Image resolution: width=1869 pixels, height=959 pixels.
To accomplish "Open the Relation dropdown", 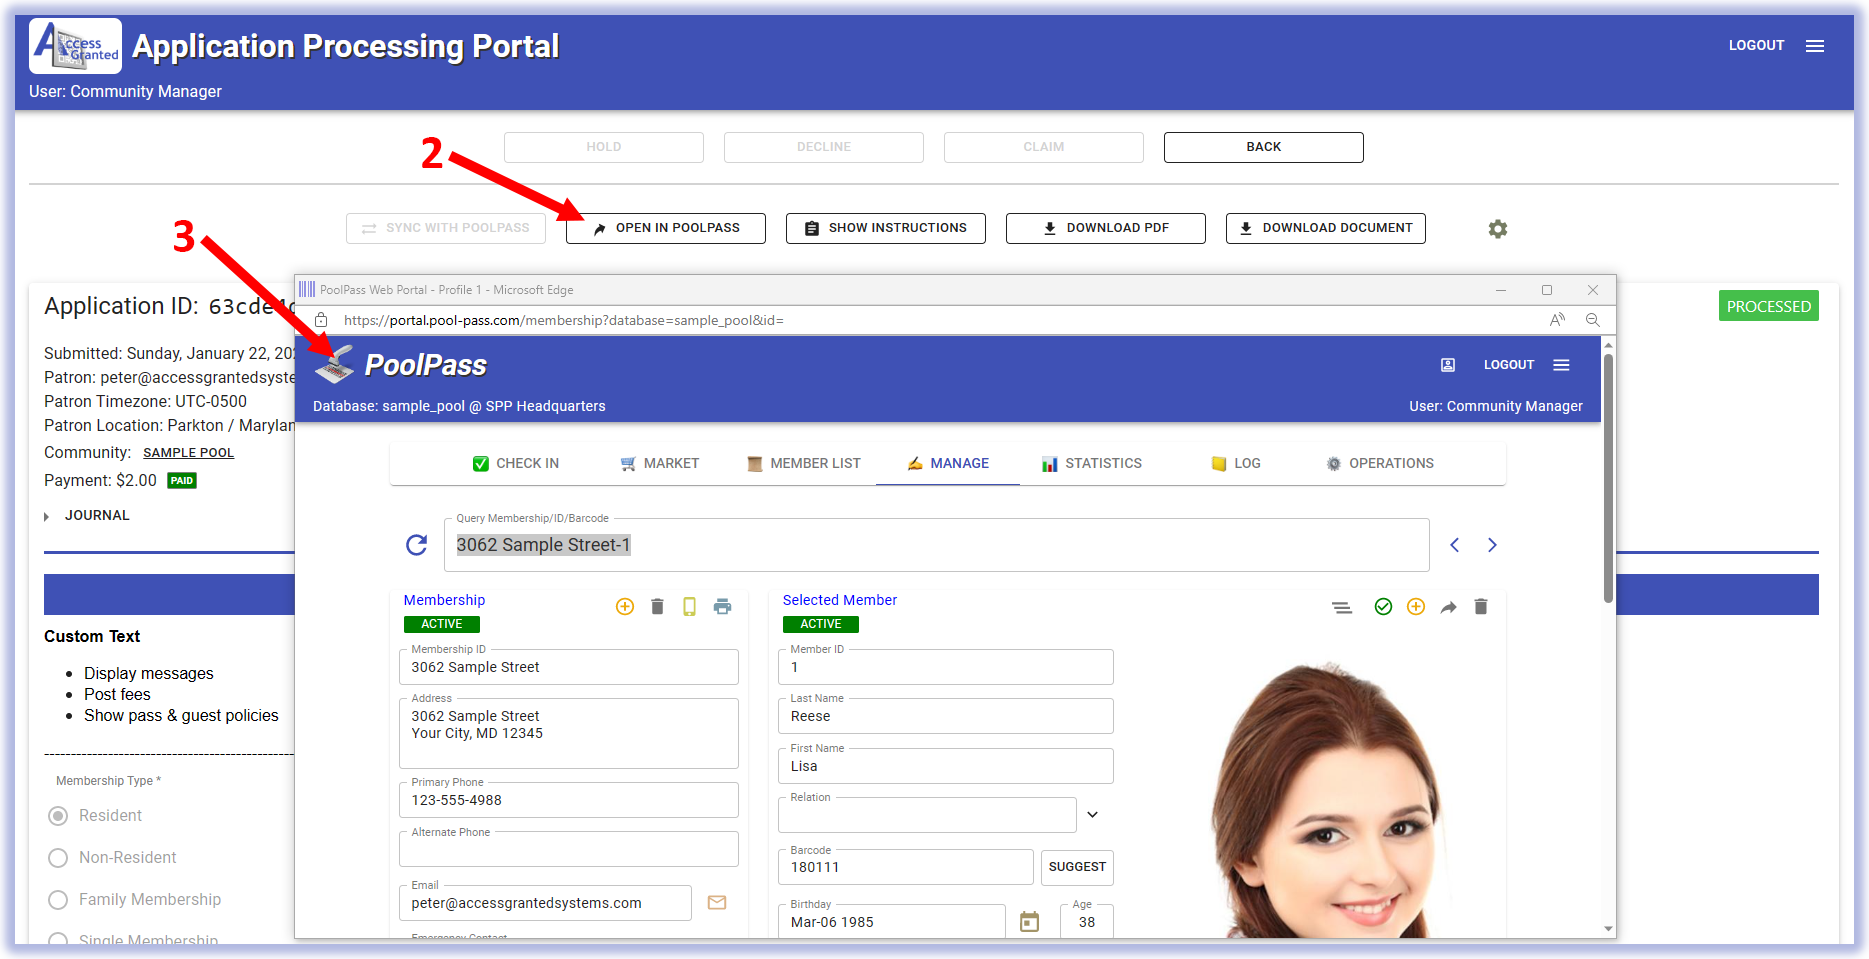I will [x=1092, y=815].
